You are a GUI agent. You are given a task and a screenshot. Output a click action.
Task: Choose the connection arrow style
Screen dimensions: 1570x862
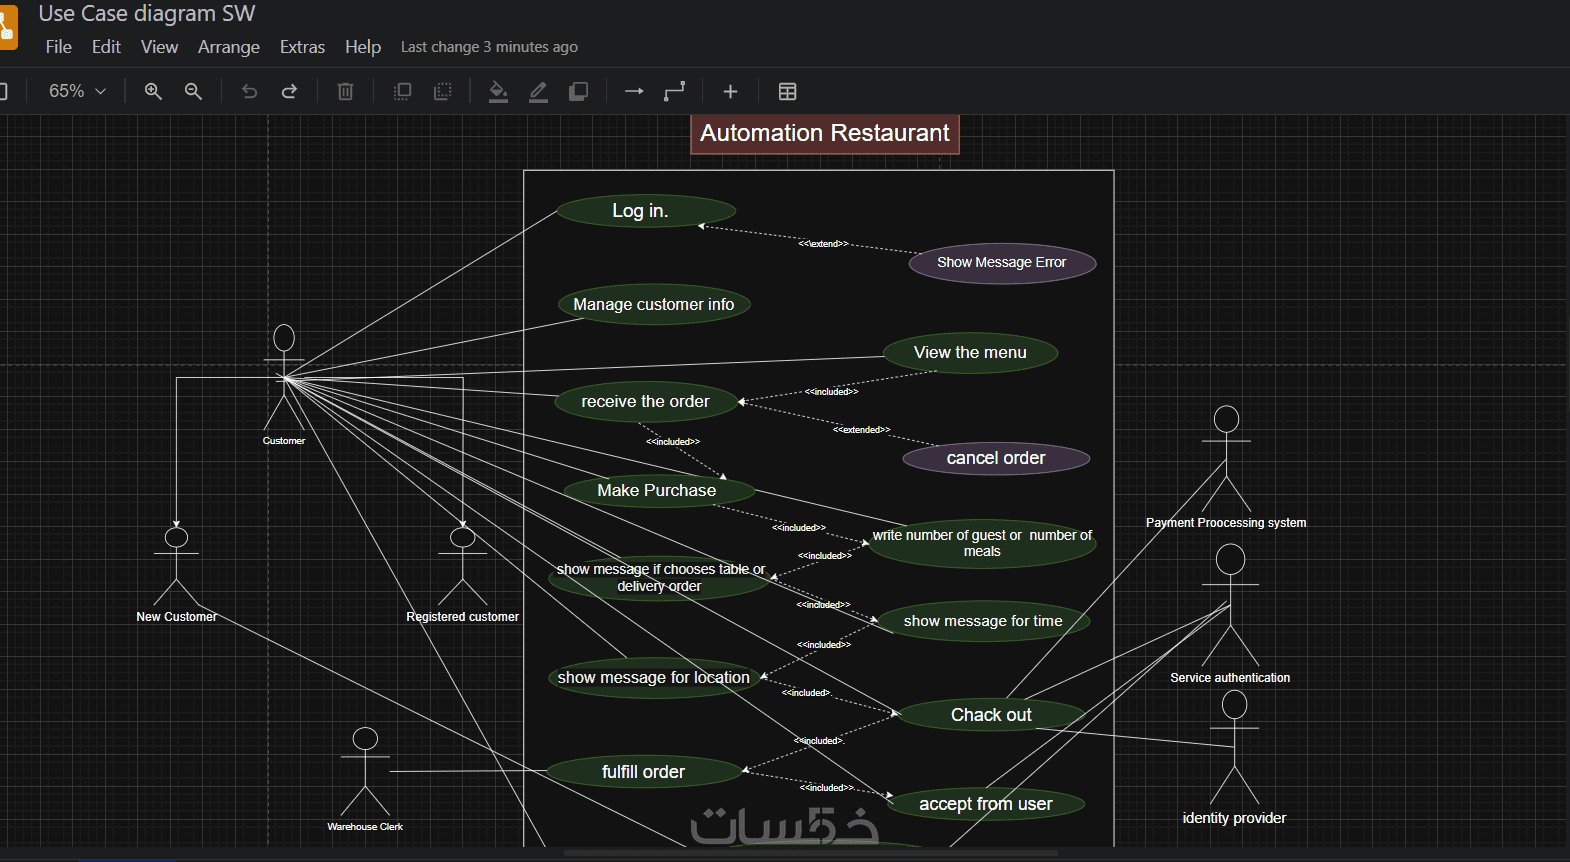(x=634, y=91)
